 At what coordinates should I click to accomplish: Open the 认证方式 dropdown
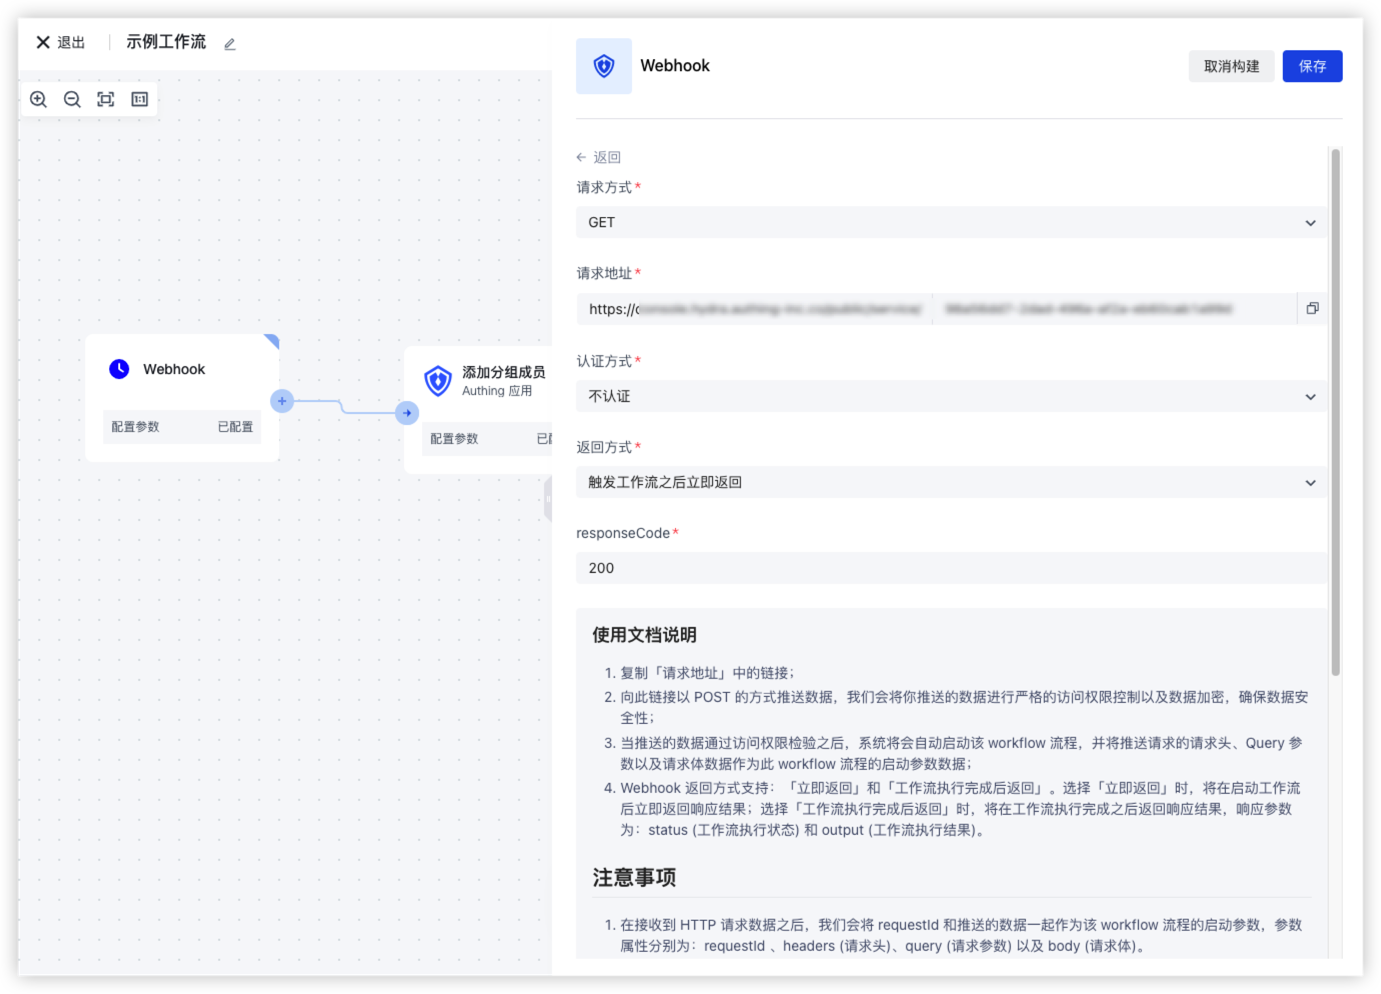(x=950, y=397)
